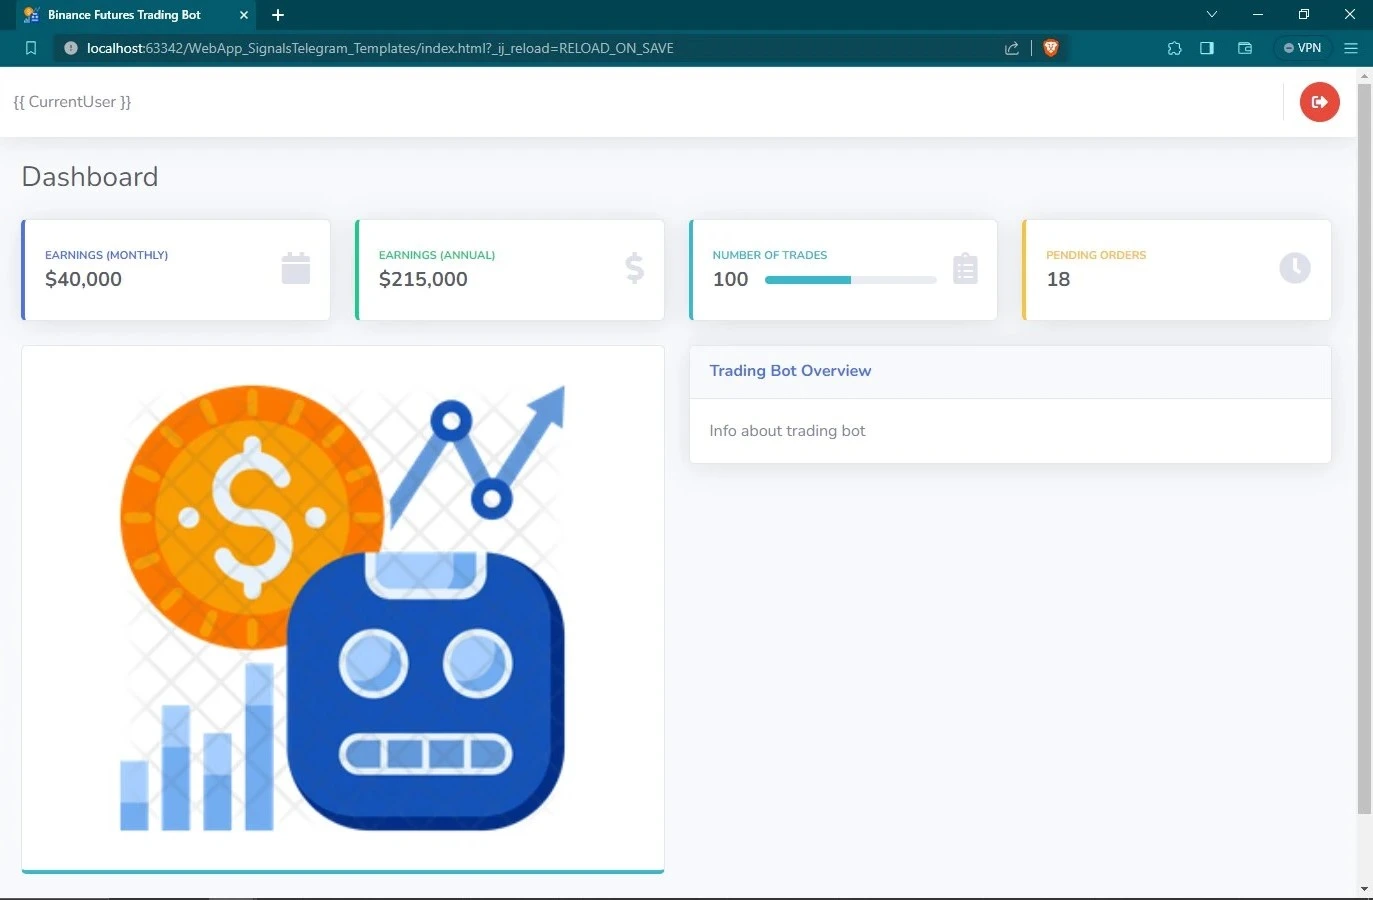Select the dollar icon on Earnings Annual card
The height and width of the screenshot is (900, 1373).
coord(634,268)
